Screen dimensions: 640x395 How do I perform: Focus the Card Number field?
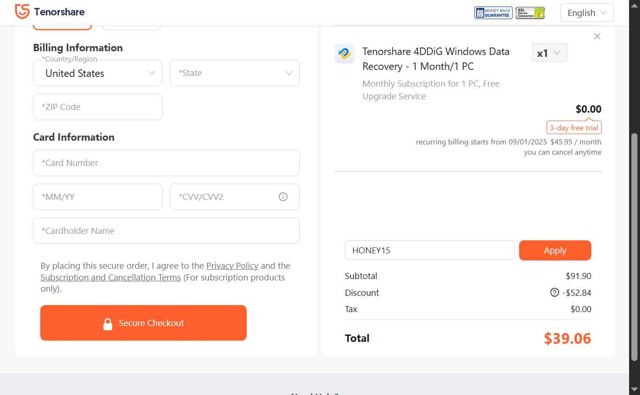click(166, 163)
